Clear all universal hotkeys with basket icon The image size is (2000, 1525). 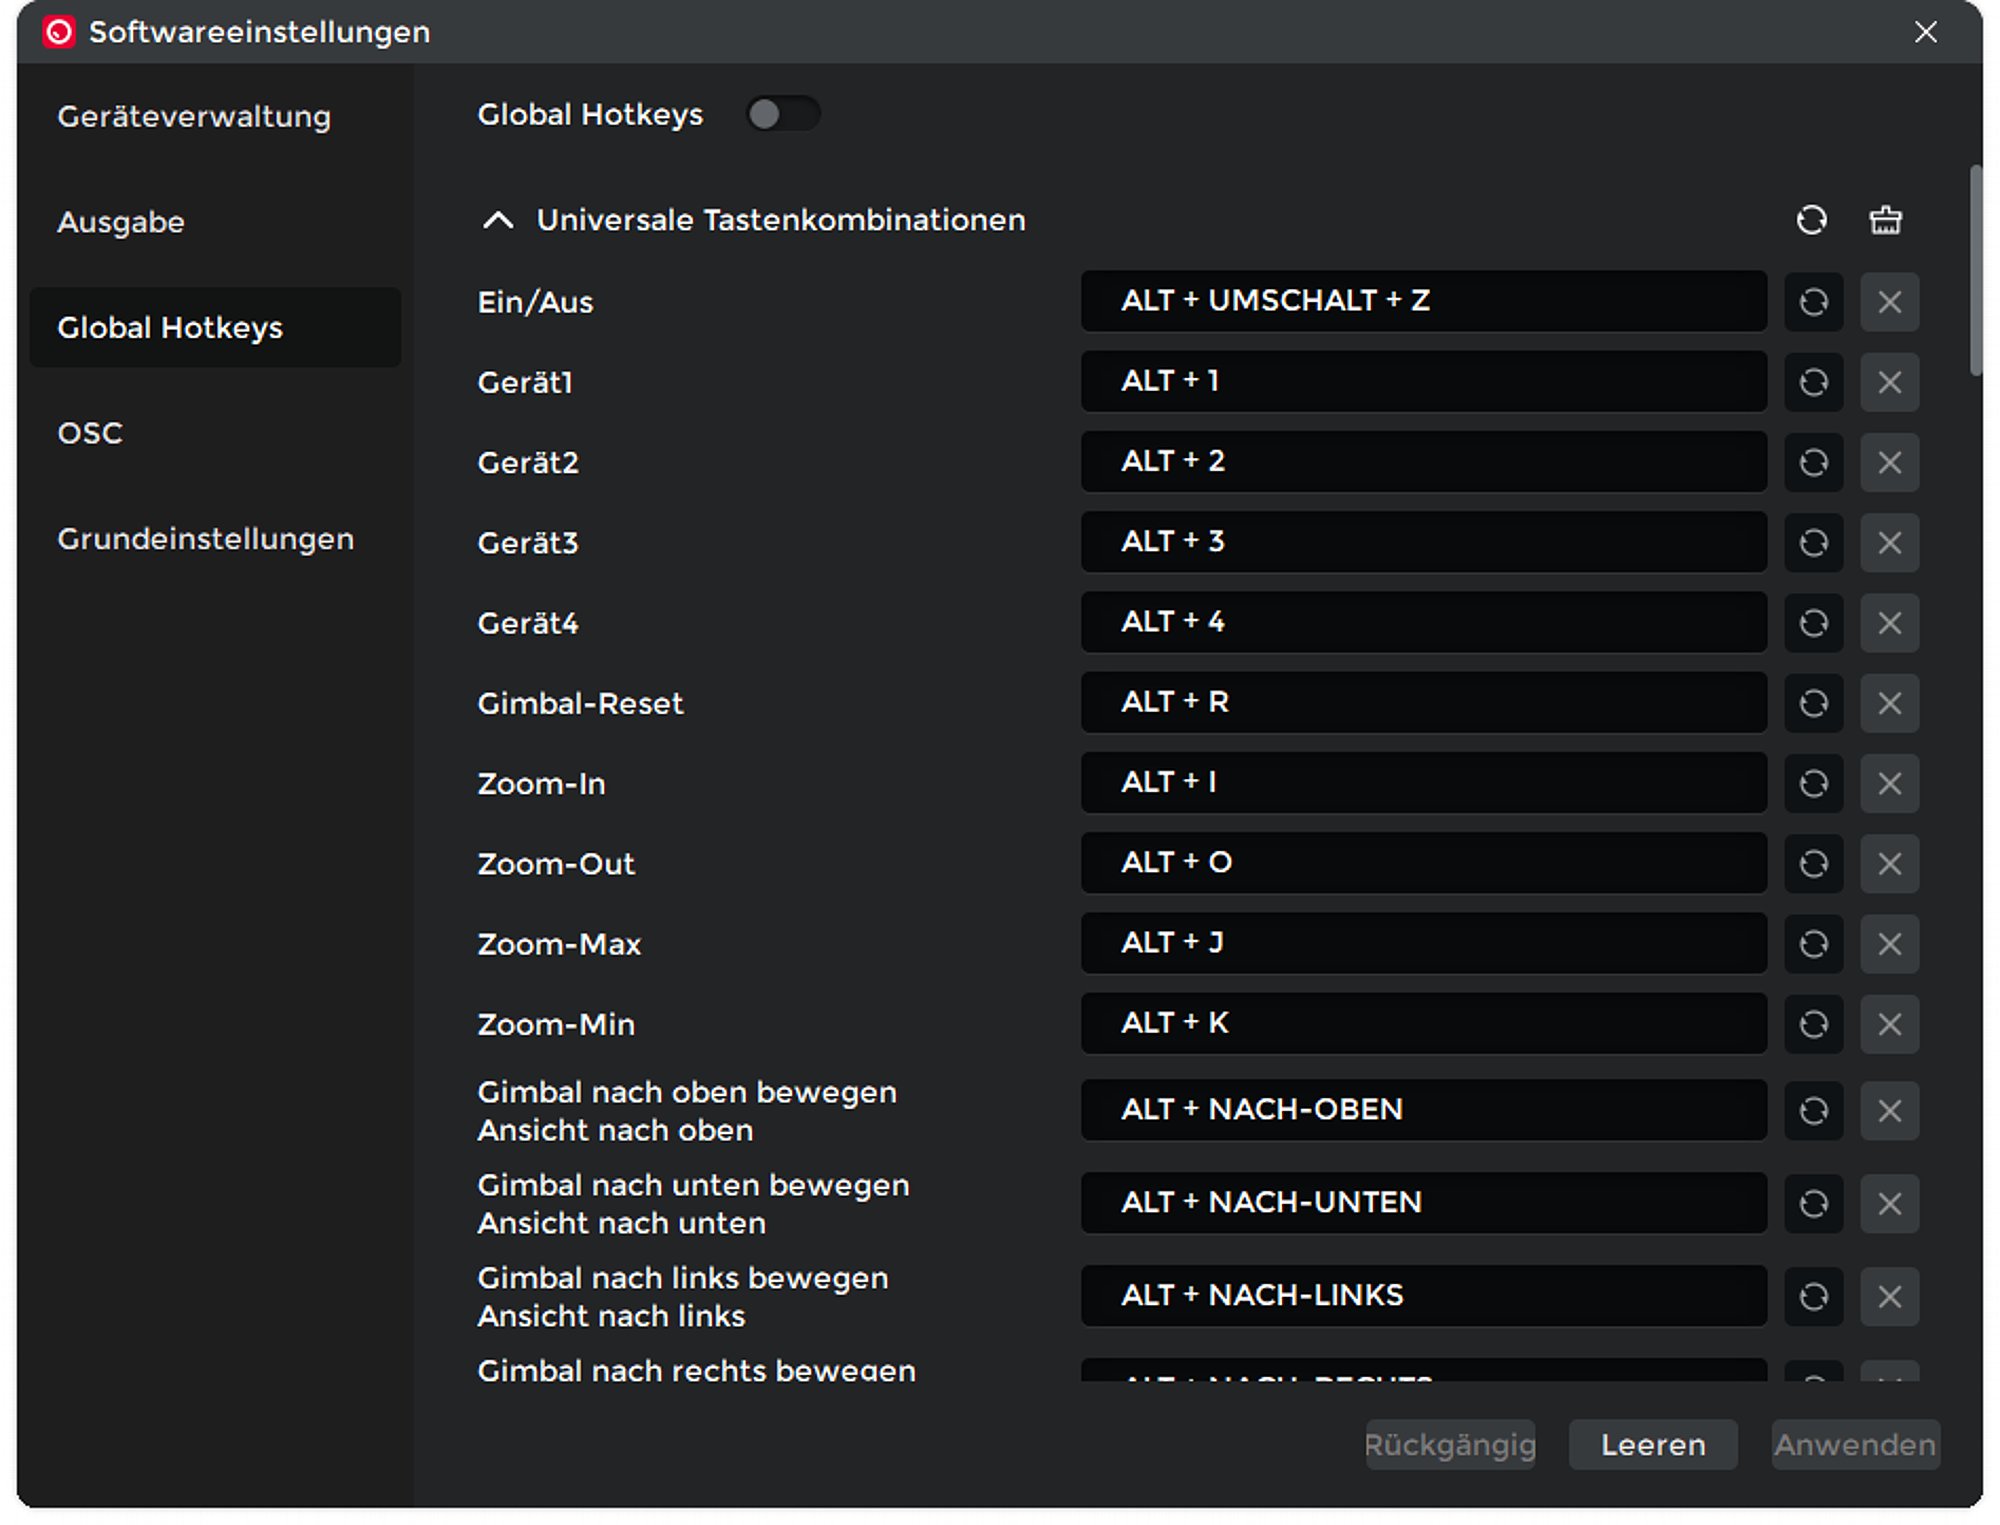coord(1885,220)
